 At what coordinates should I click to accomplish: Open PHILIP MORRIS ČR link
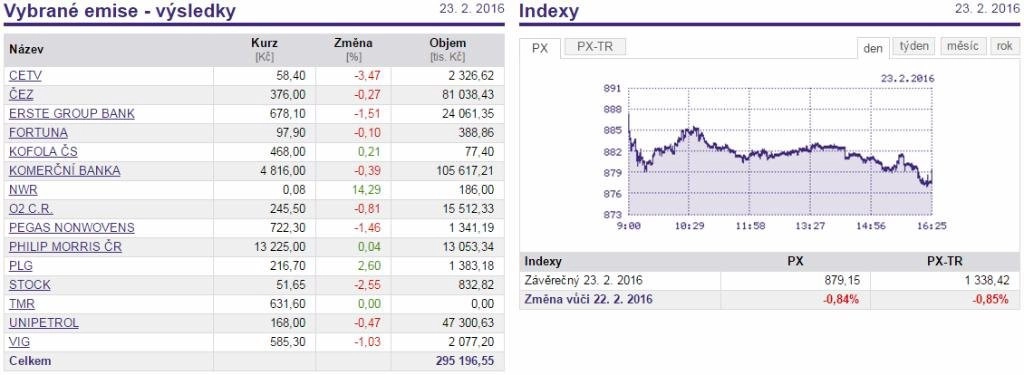tap(65, 247)
